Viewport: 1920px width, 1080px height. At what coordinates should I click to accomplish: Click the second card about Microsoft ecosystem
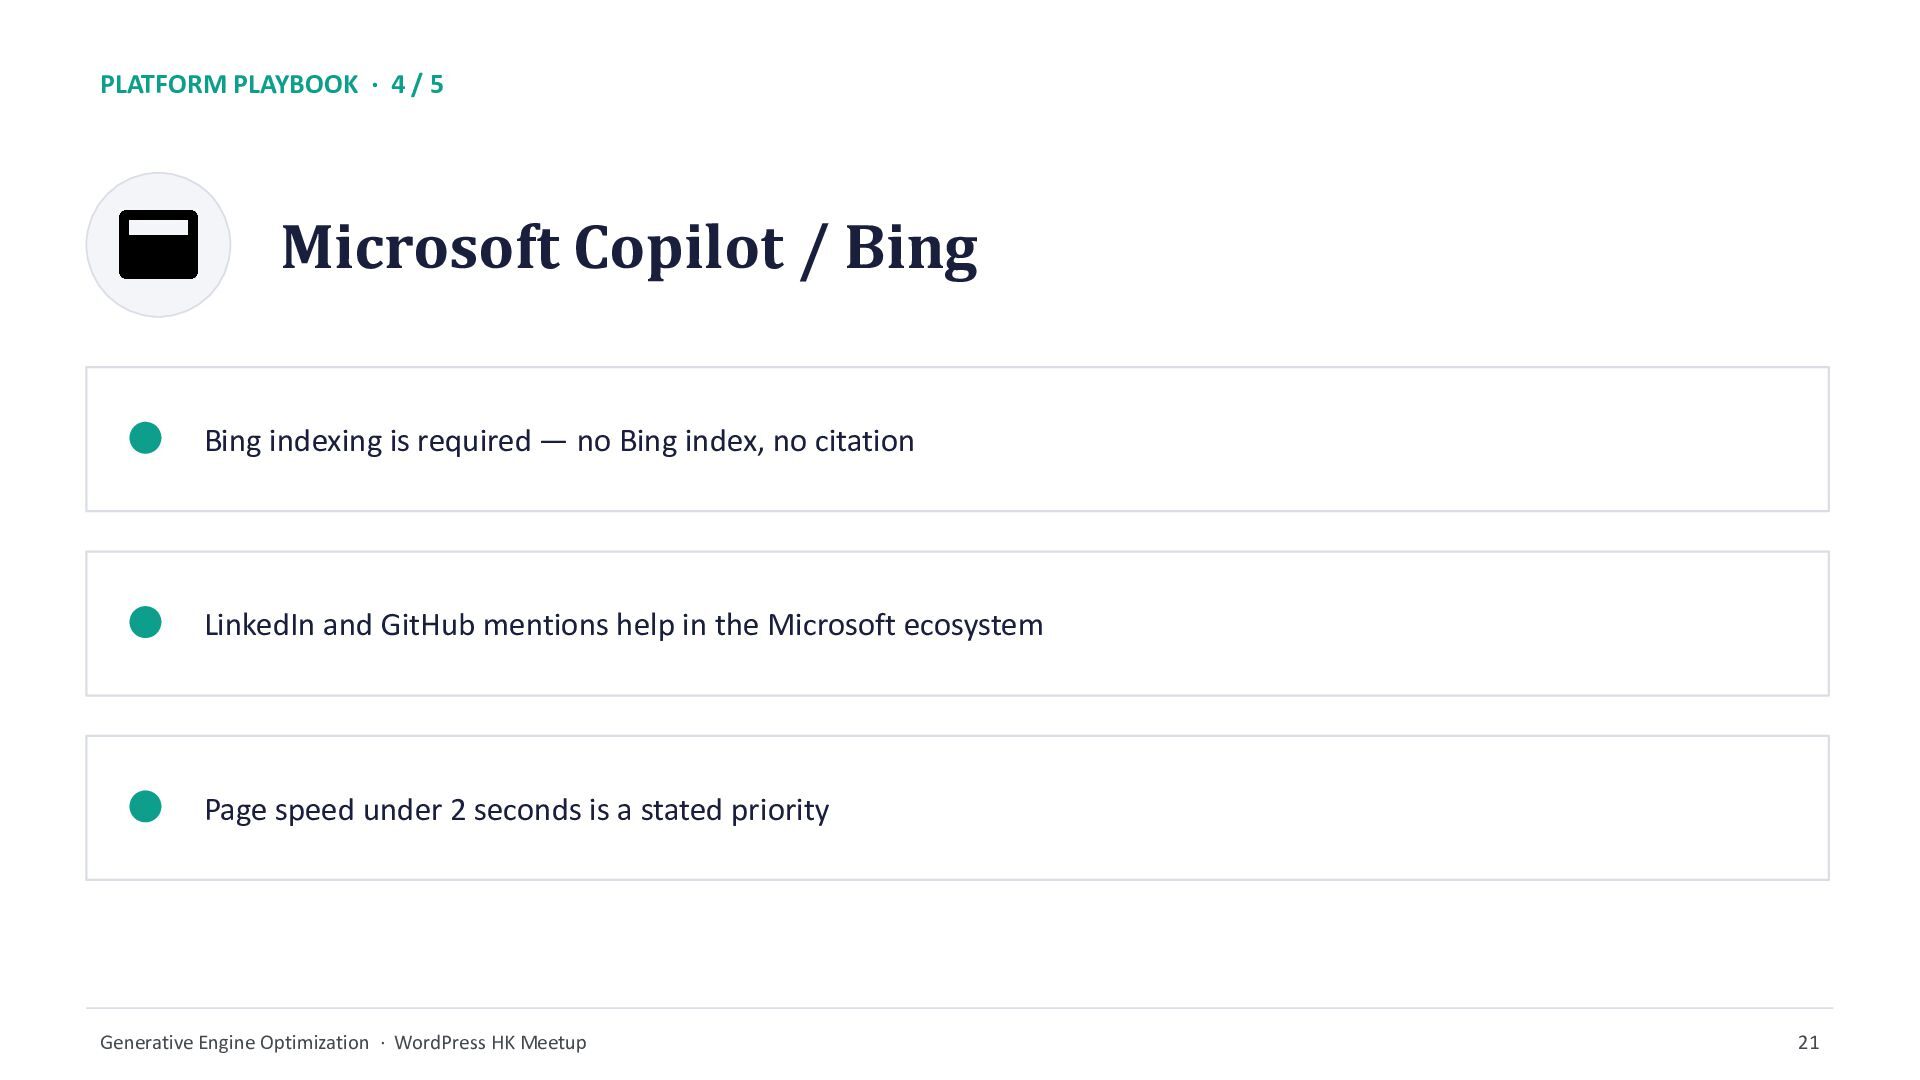click(957, 623)
